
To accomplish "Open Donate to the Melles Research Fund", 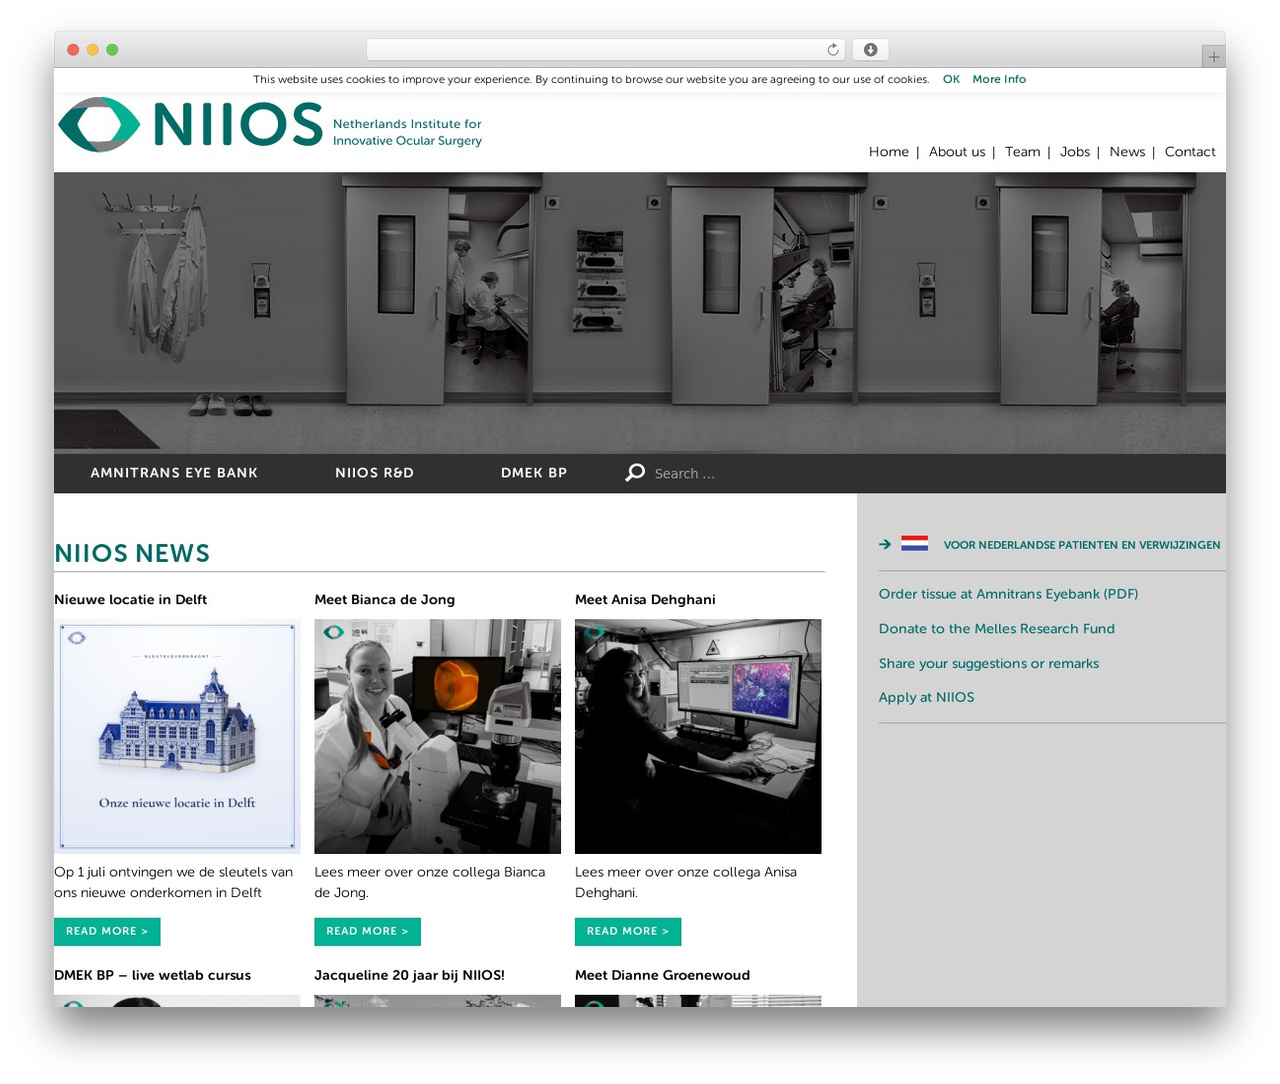I will pyautogui.click(x=996, y=628).
